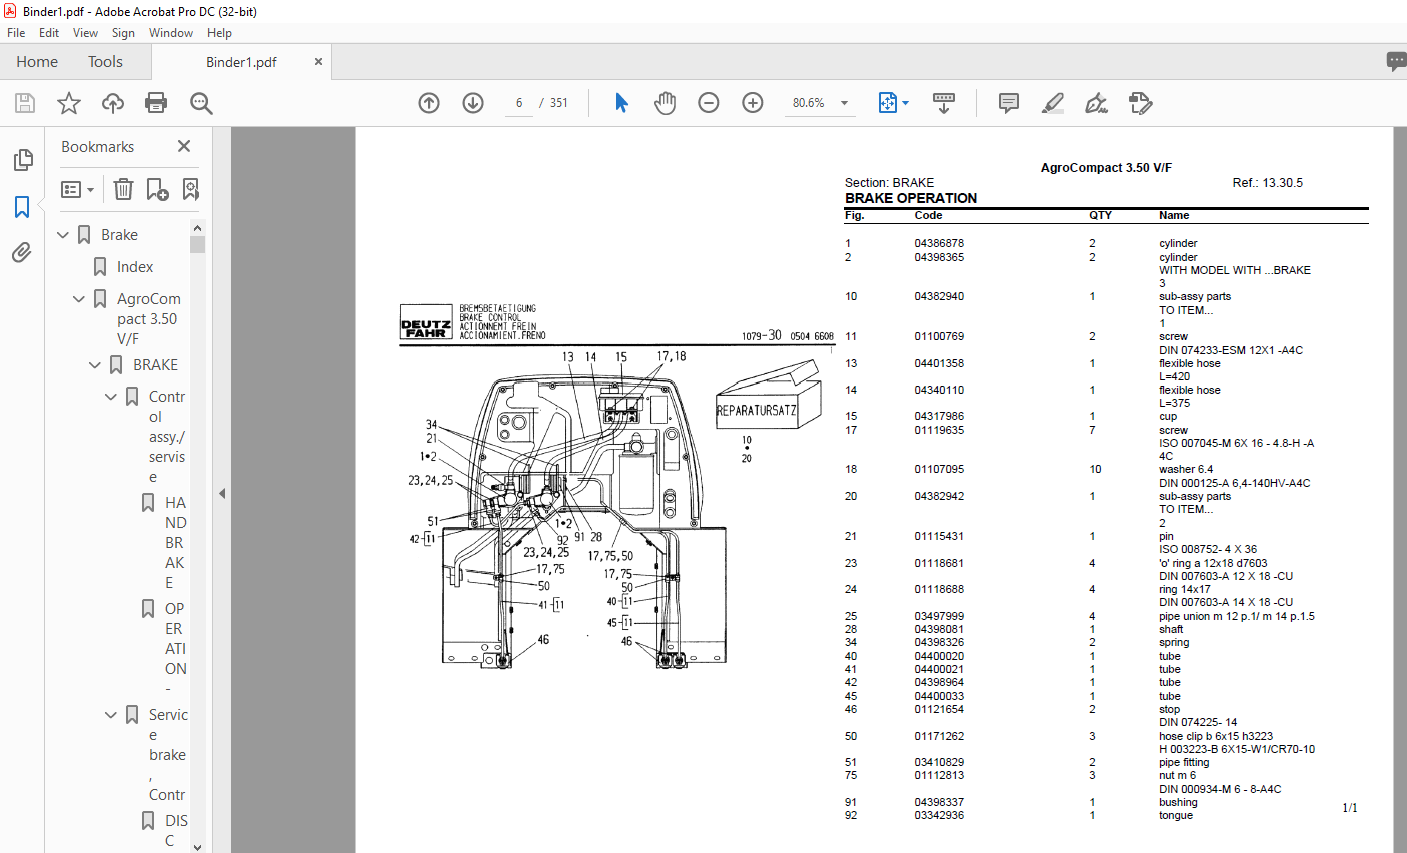This screenshot has height=853, width=1407.
Task: Select the Binder1.pdf document tab
Action: pyautogui.click(x=241, y=62)
